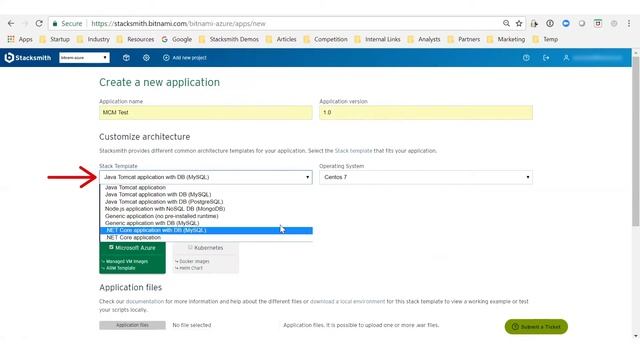Open the user profile icon
This screenshot has width=640, height=360.
tap(566, 58)
